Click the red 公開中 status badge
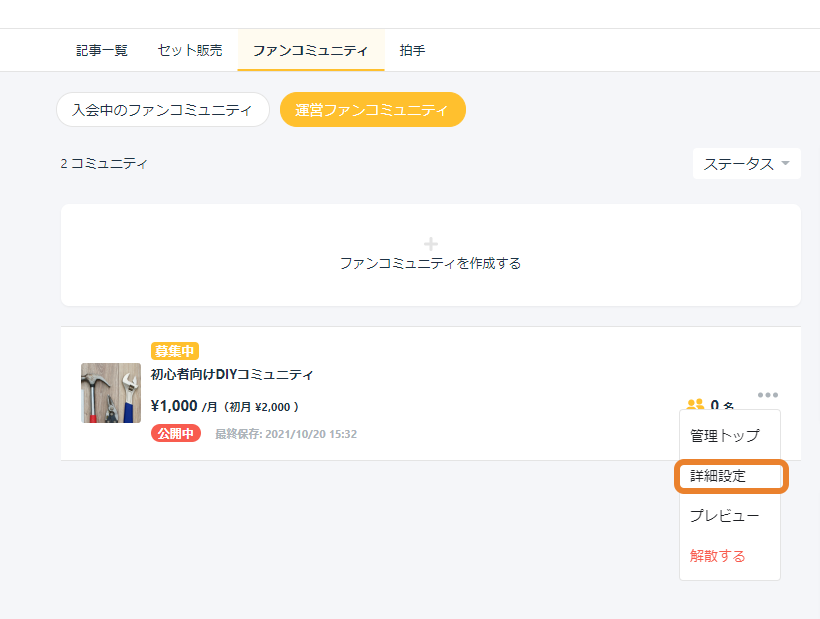Screen dimensions: 820x619 click(x=176, y=433)
